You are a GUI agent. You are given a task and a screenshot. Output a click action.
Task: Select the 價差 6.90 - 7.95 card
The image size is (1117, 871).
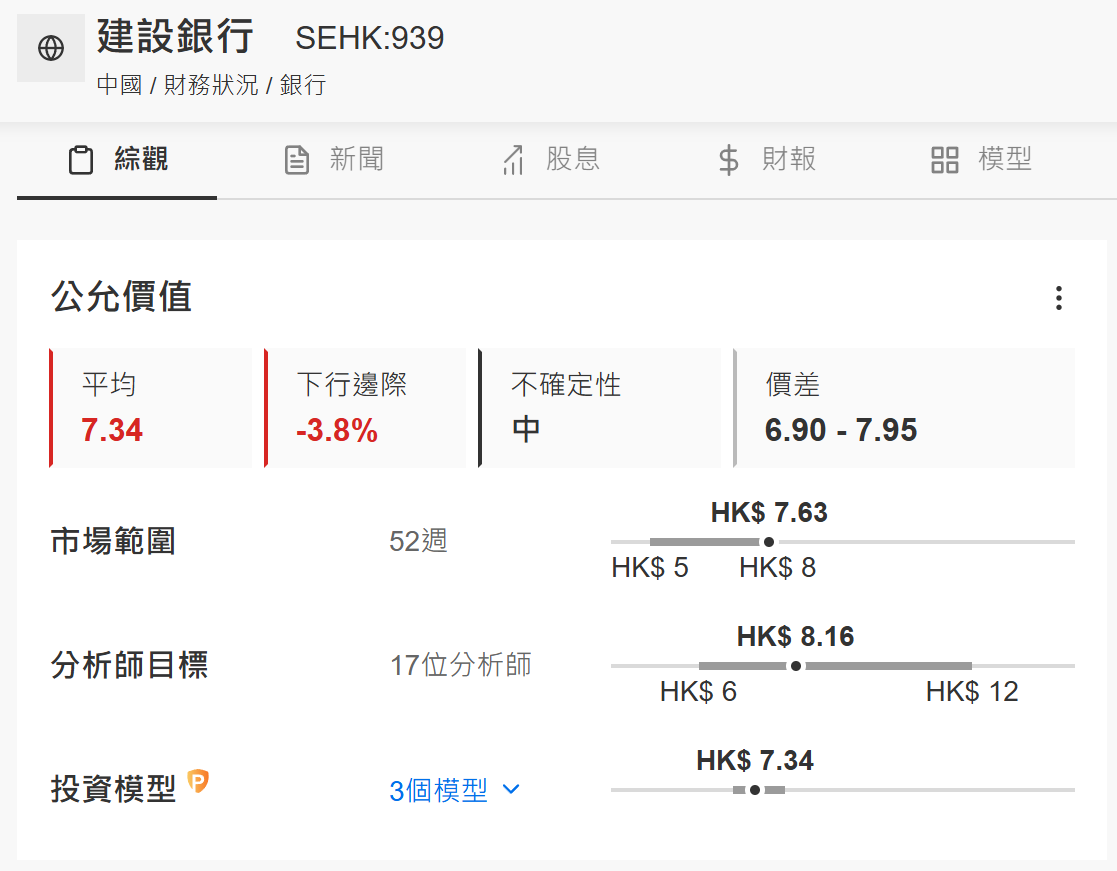[x=904, y=408]
